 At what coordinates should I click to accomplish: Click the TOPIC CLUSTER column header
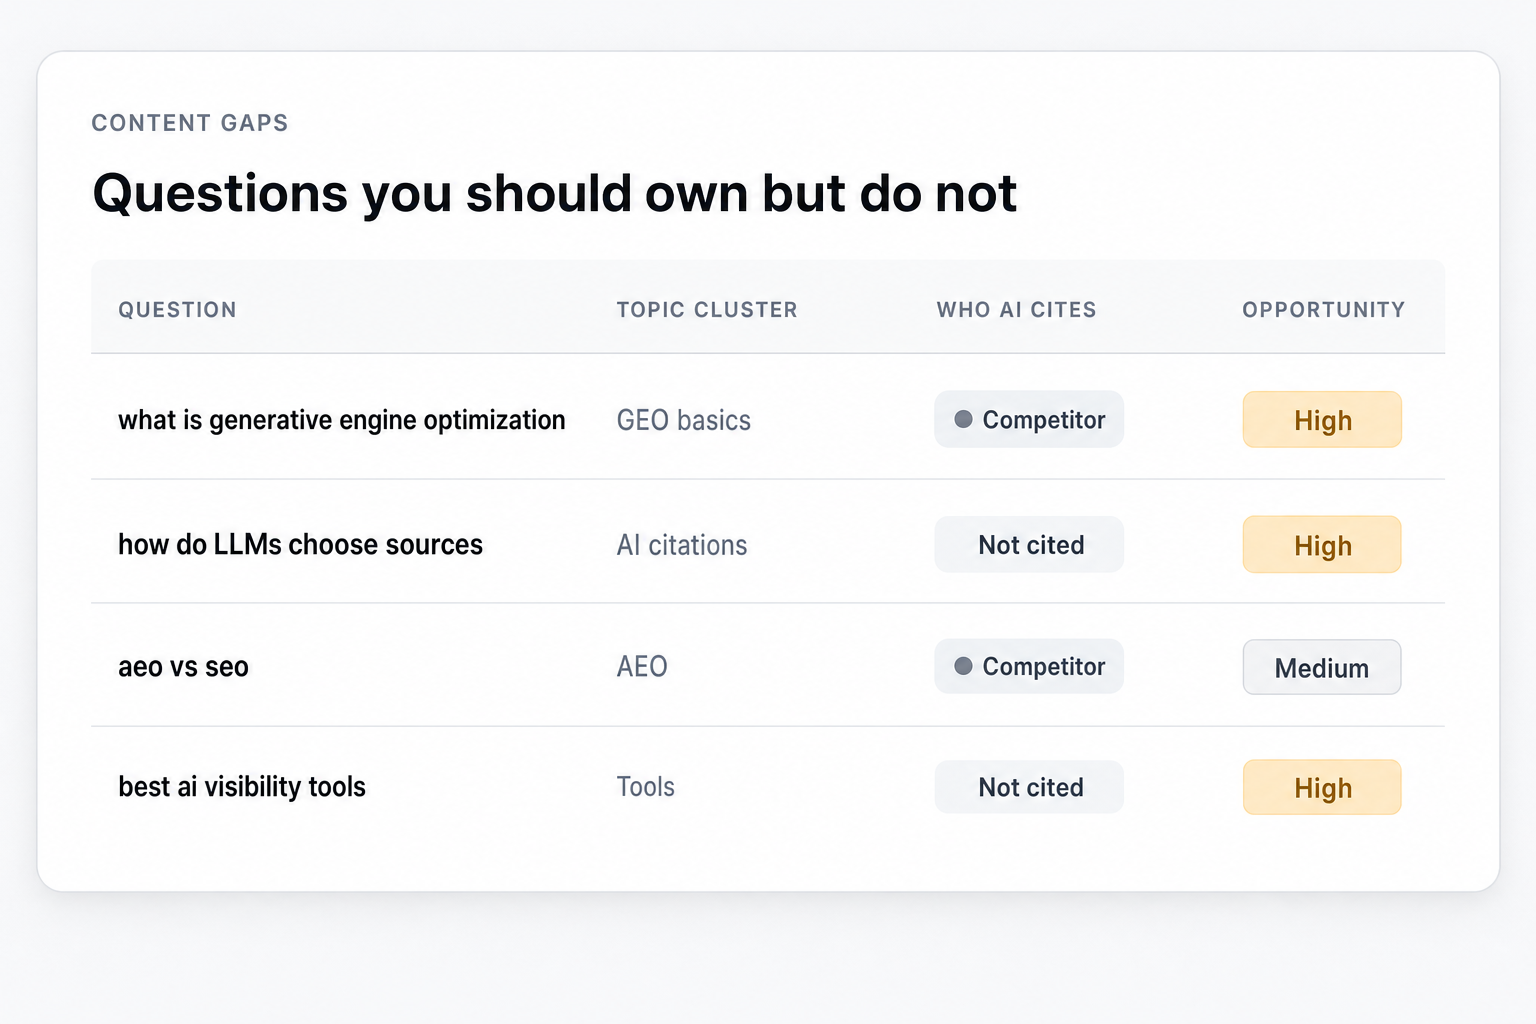(707, 310)
